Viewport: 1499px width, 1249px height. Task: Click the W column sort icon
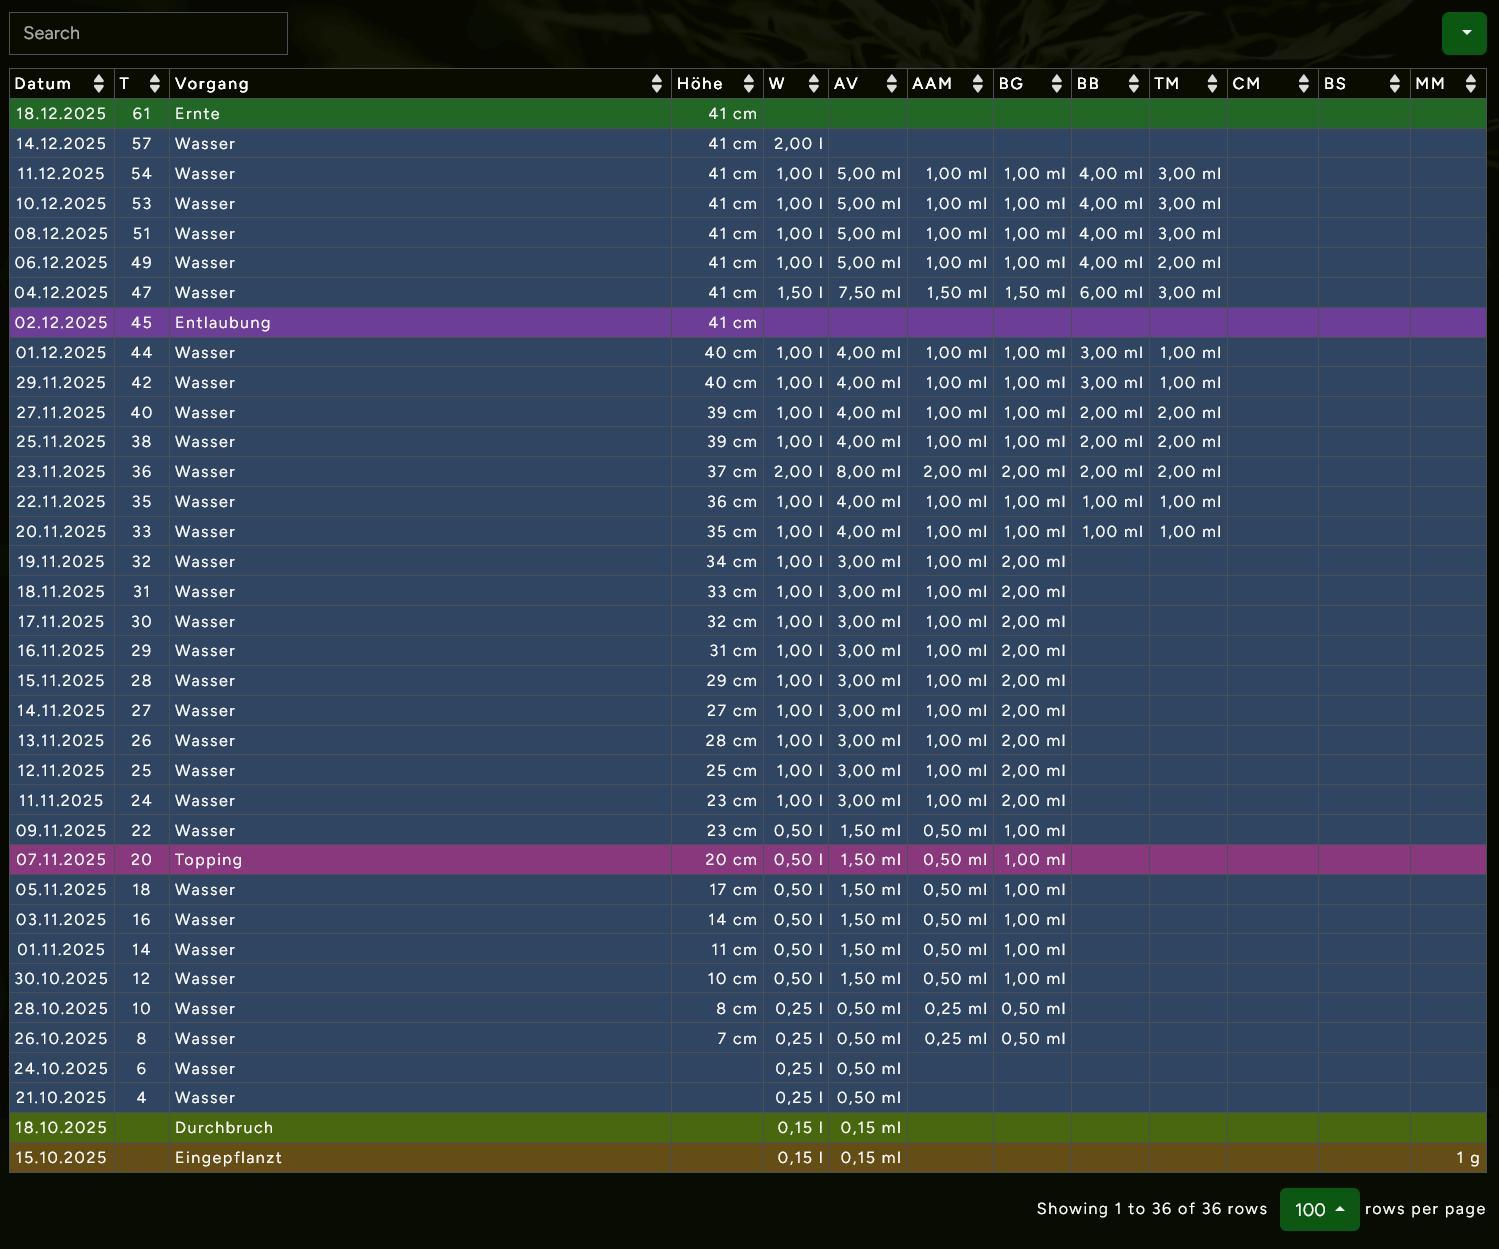click(813, 84)
